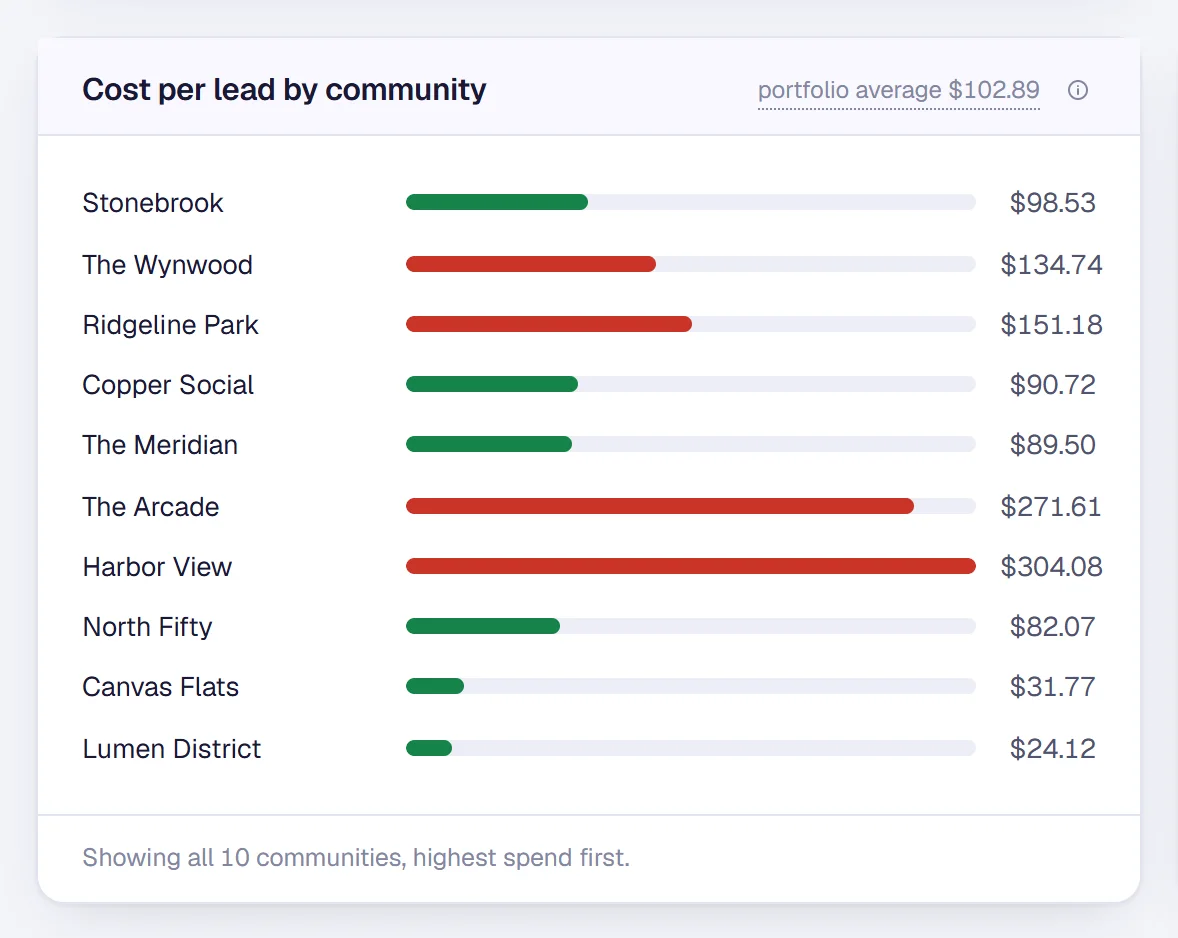Image resolution: width=1178 pixels, height=938 pixels.
Task: Click the info icon beside portfolio average
Action: tap(1077, 90)
